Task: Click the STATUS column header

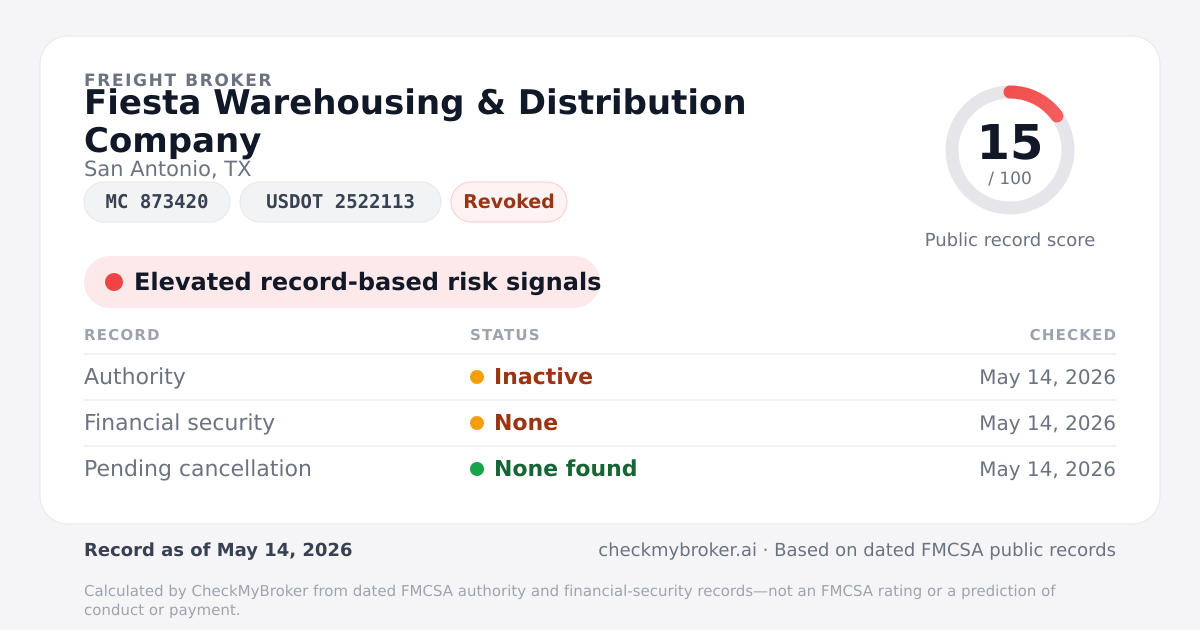Action: click(505, 335)
